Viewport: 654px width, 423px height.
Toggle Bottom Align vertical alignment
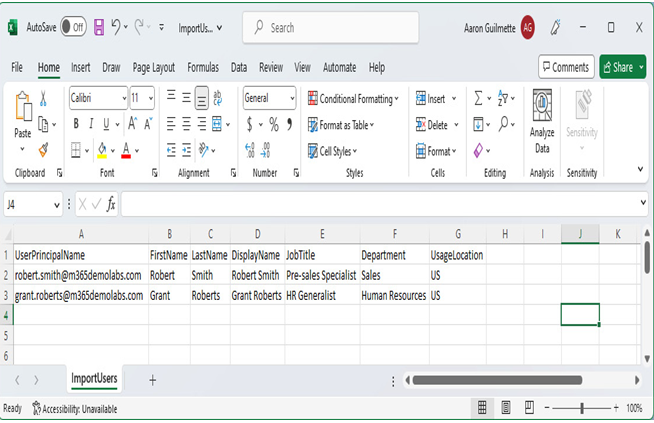coord(202,98)
